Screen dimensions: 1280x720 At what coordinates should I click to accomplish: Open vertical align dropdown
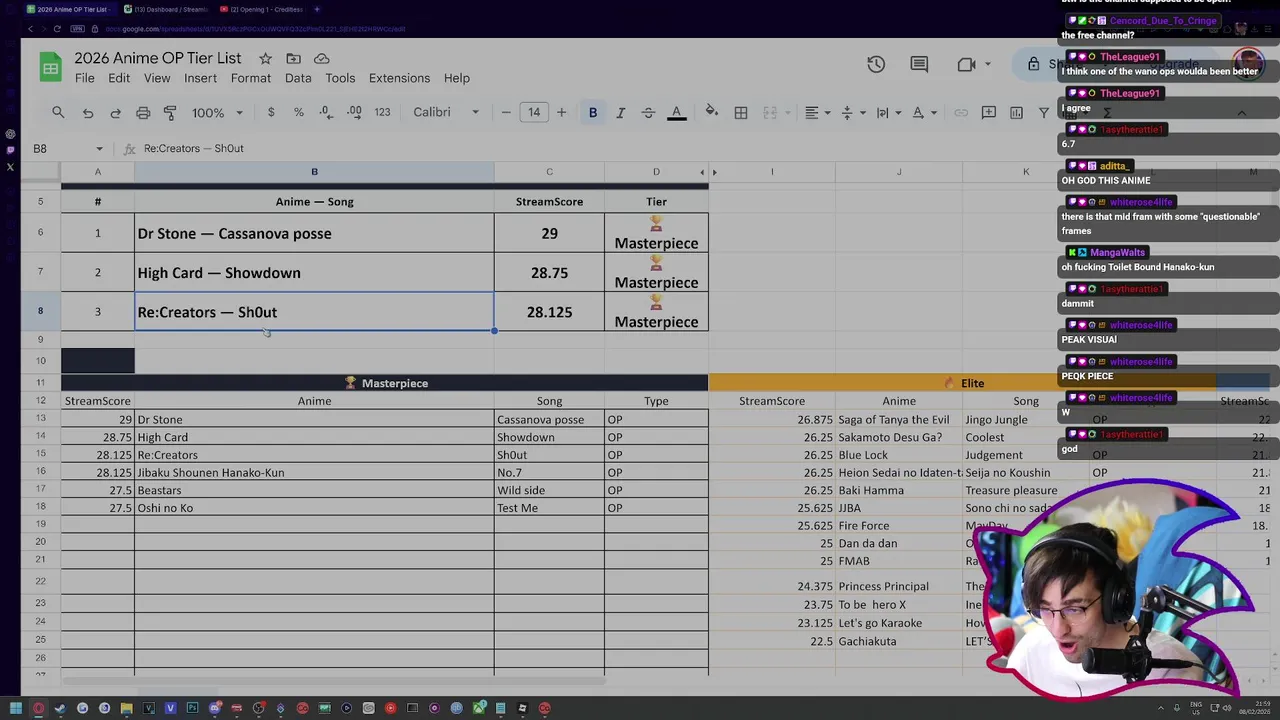click(852, 113)
